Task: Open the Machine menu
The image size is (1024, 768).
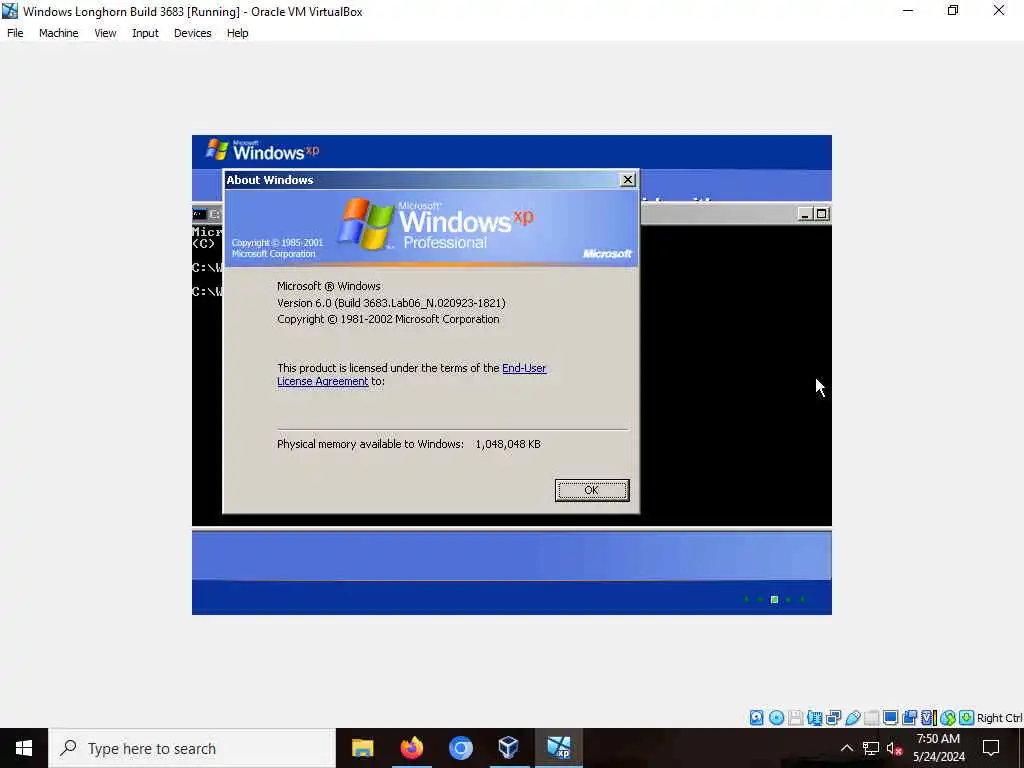Action: [x=59, y=33]
